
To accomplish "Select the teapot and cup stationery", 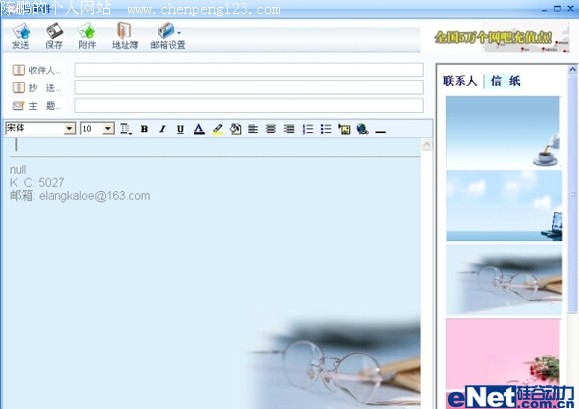I will [x=503, y=132].
